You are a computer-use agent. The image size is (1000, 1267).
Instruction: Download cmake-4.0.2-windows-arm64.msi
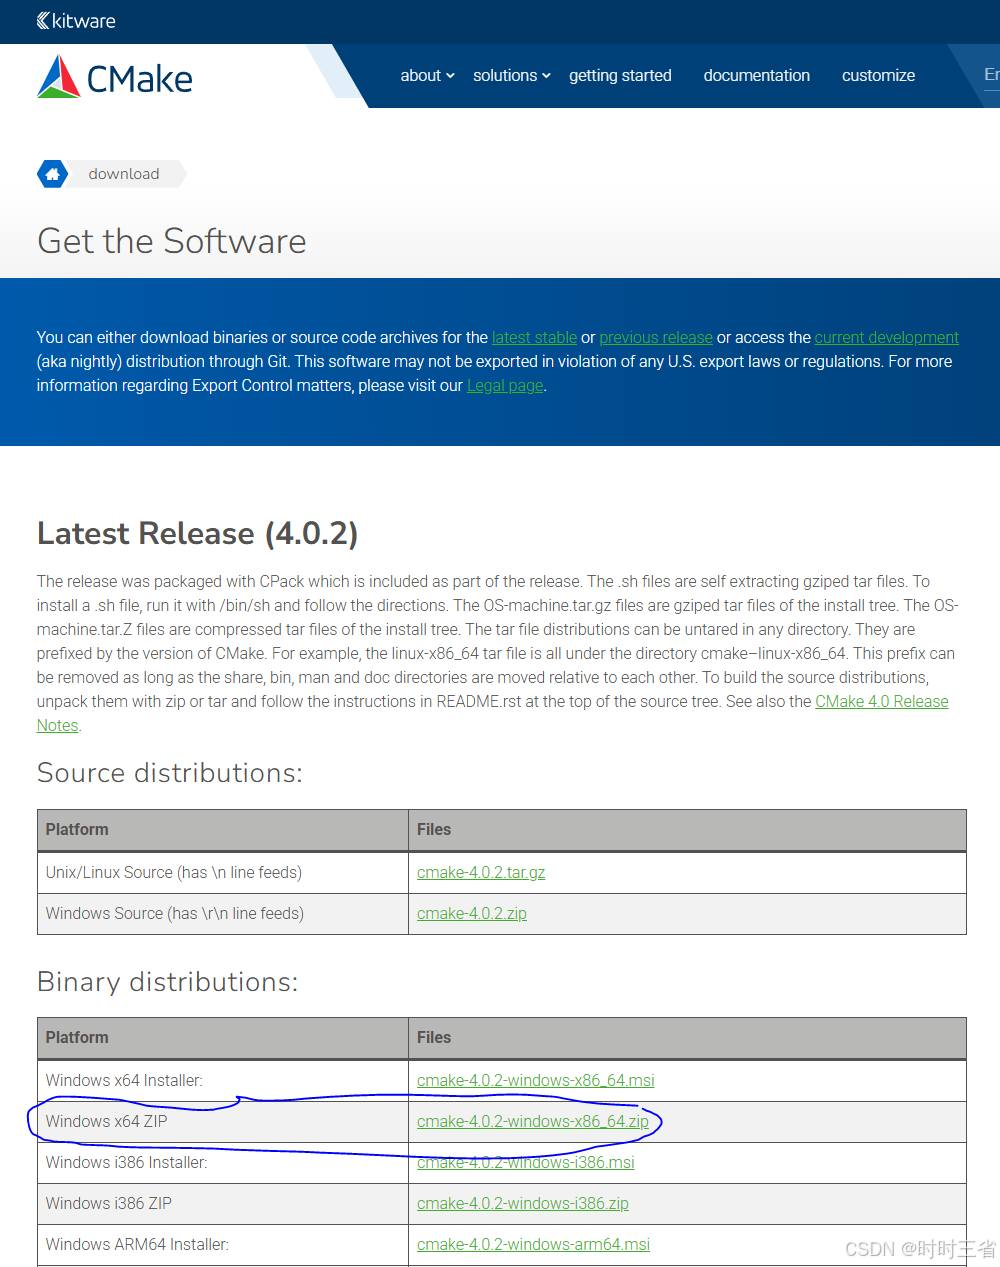(533, 1245)
